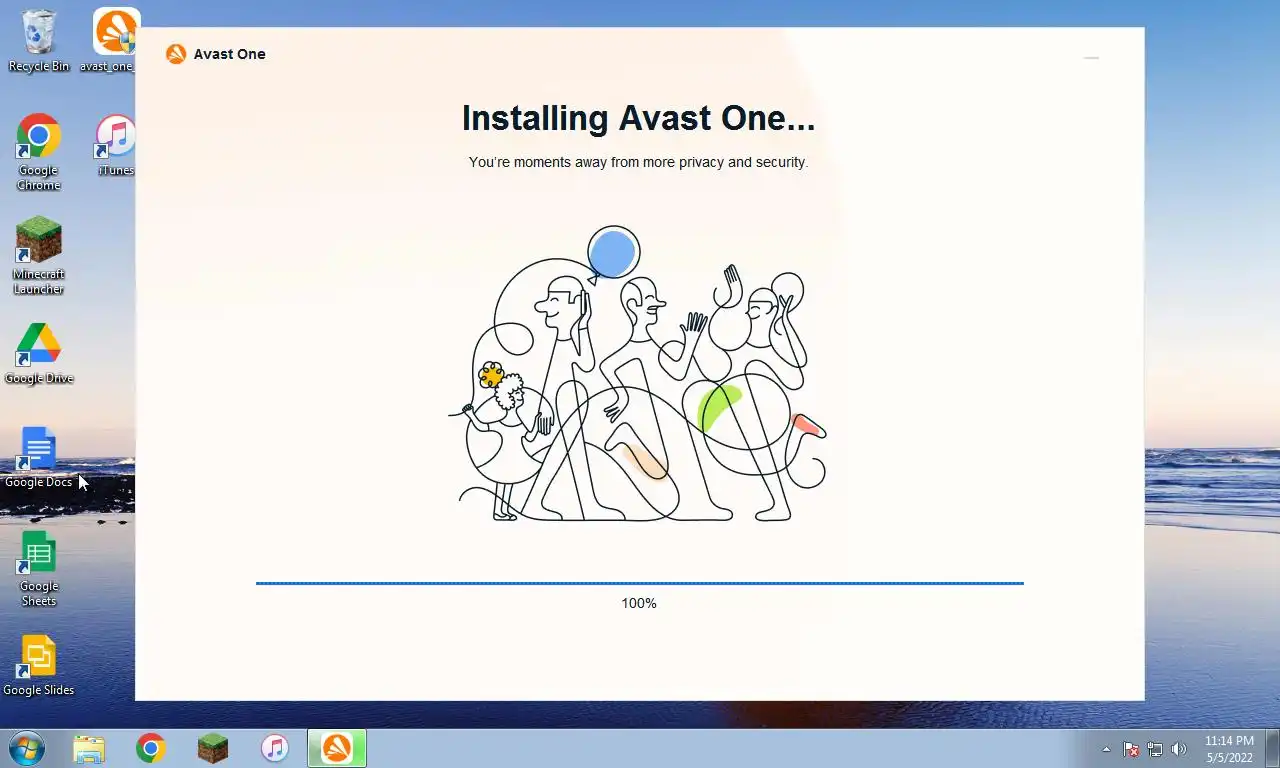Open the network tray icon
1280x768 pixels.
point(1155,749)
